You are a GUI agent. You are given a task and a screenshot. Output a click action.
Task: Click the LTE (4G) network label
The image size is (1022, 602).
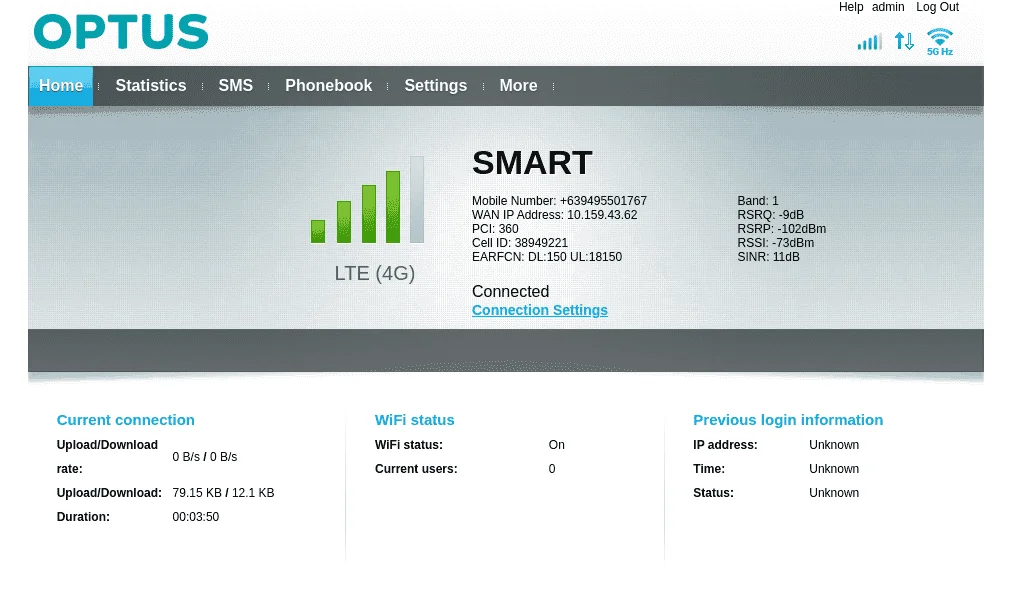click(x=375, y=273)
